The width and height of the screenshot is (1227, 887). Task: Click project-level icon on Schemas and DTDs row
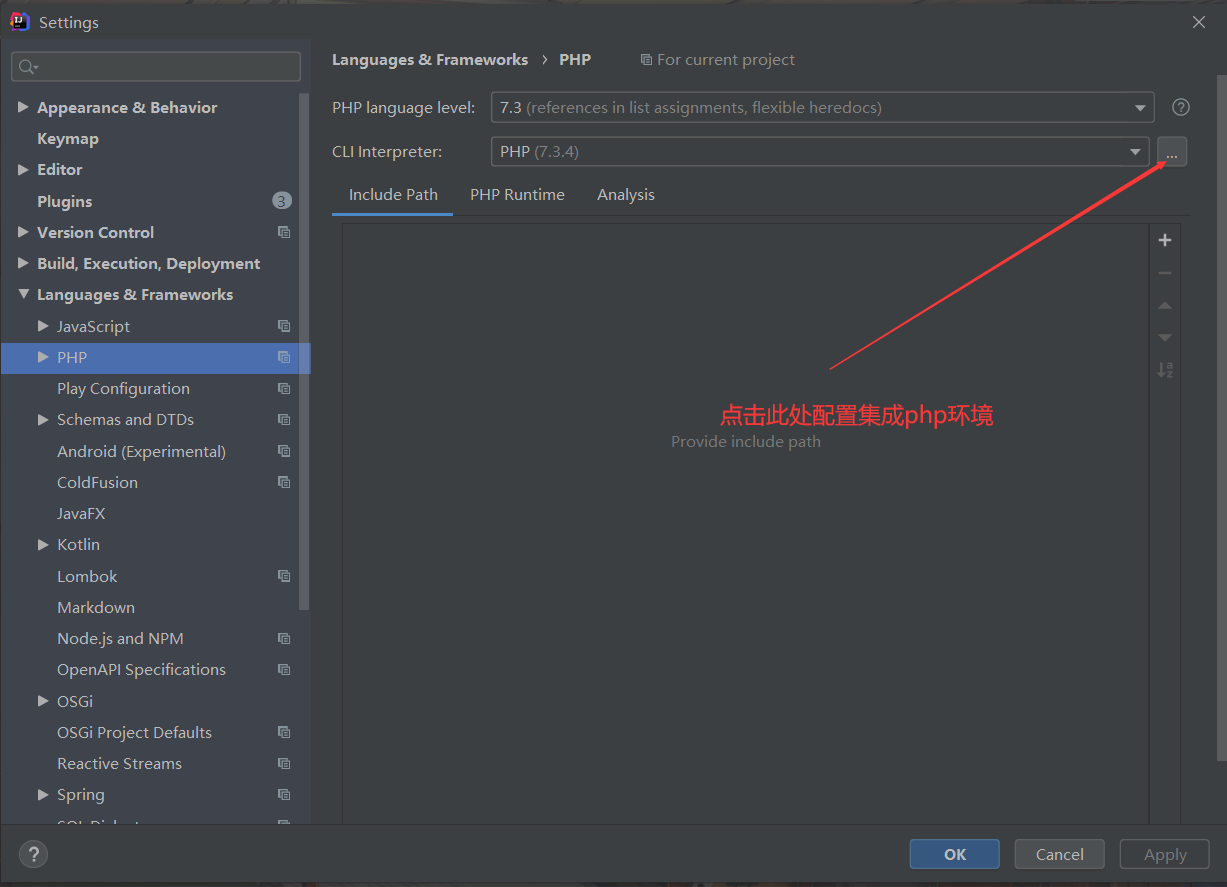point(284,419)
